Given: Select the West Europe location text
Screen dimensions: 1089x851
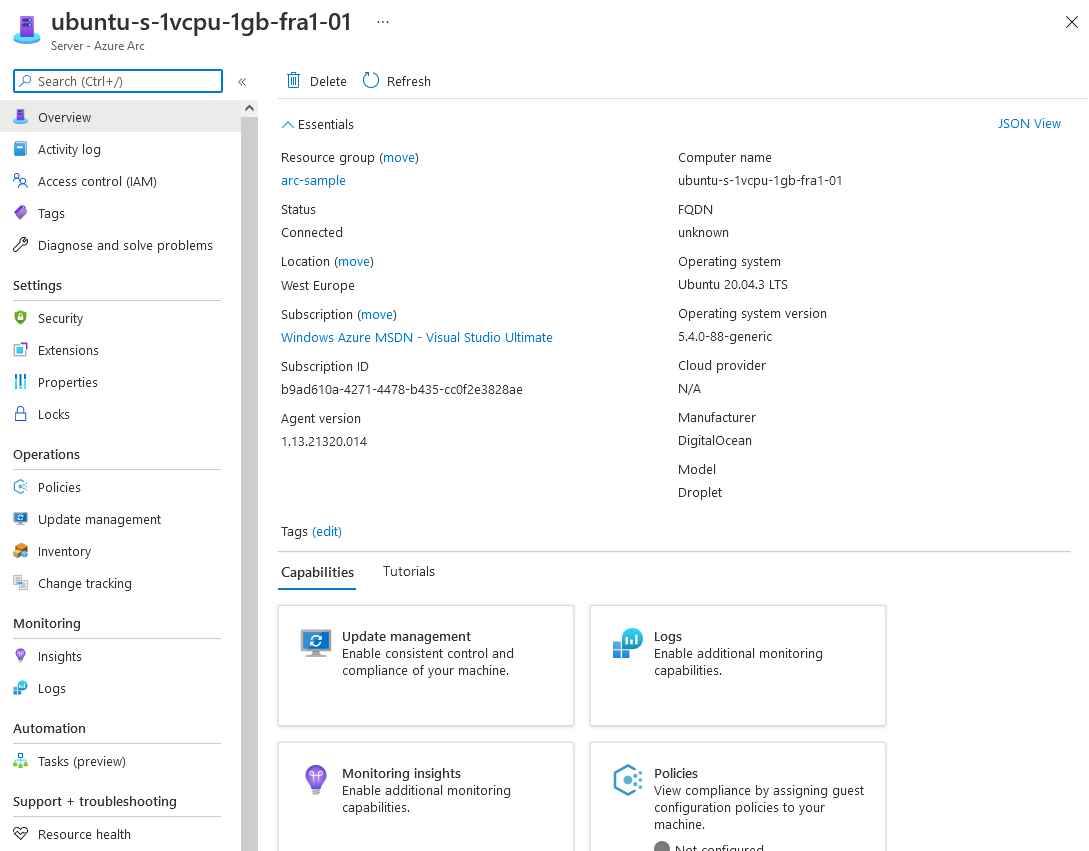Looking at the screenshot, I should click(x=317, y=285).
